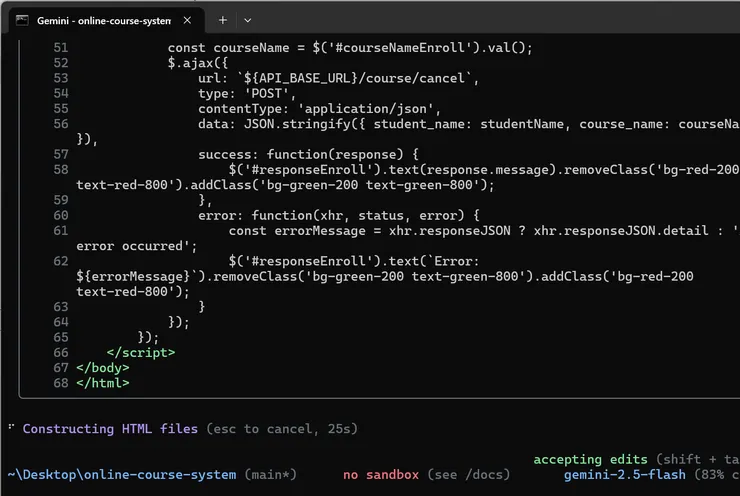Click line number 58 in the gutter

point(61,169)
